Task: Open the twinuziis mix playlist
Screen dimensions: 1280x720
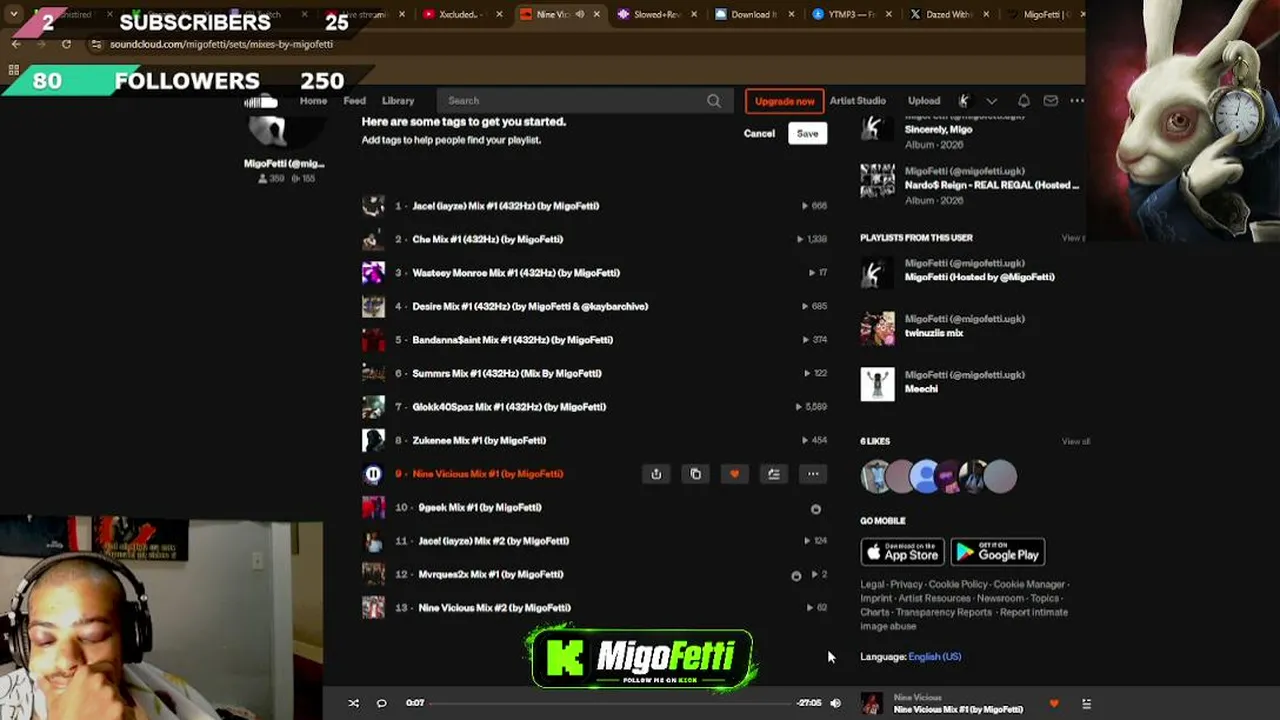Action: (x=934, y=333)
